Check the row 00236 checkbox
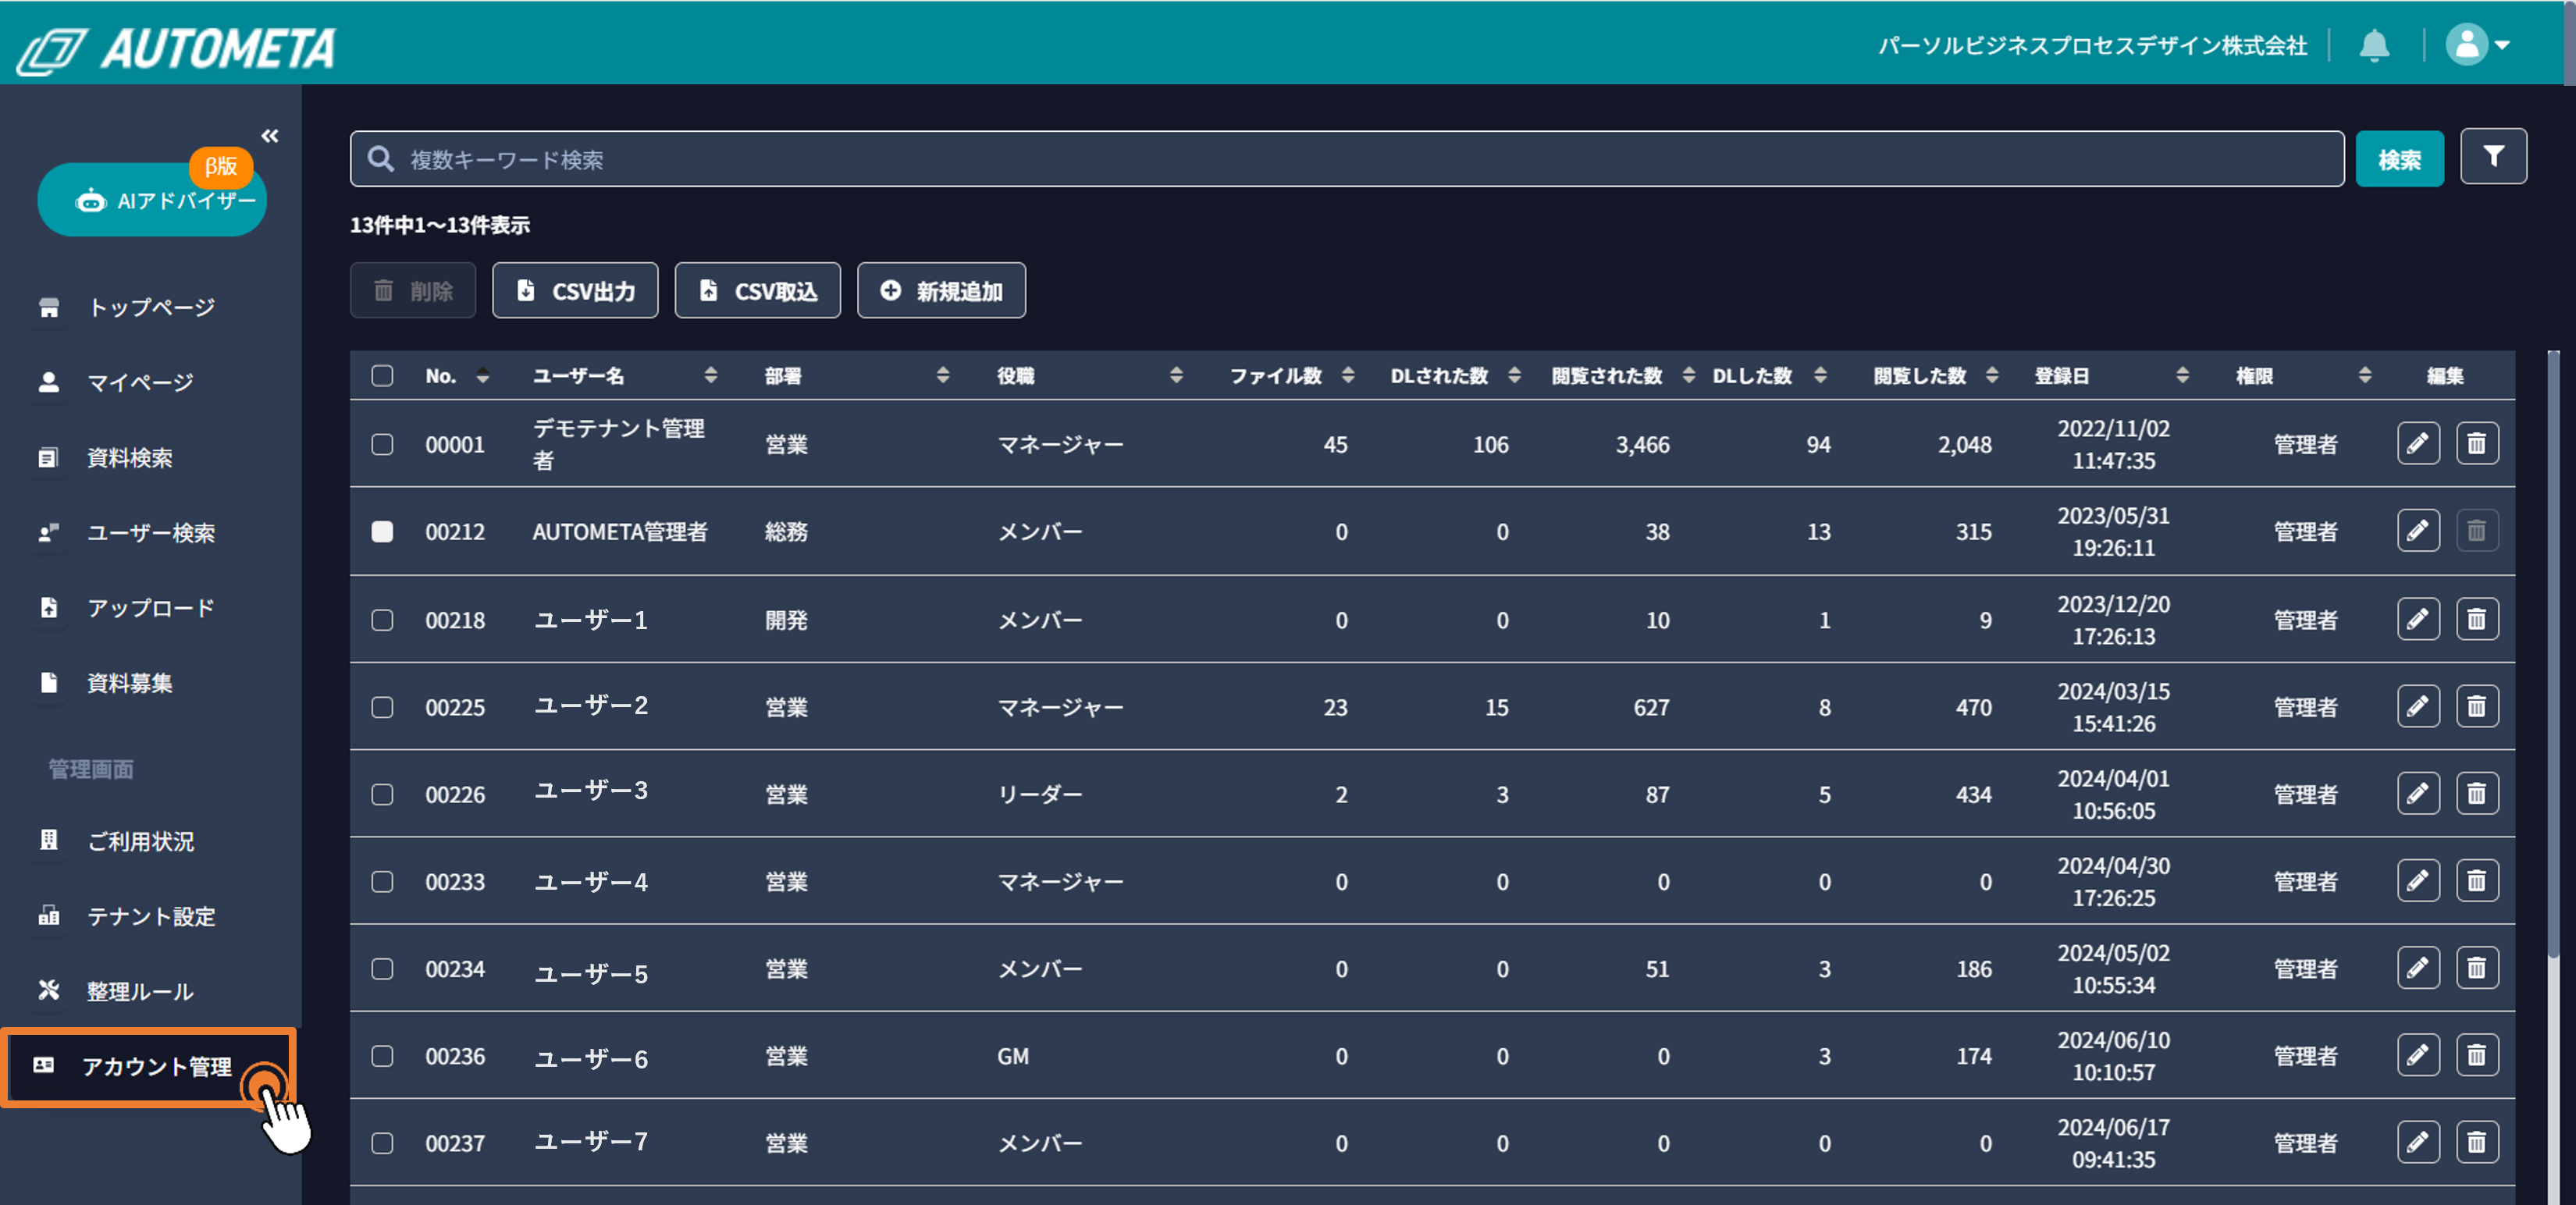2576x1205 pixels. [382, 1056]
